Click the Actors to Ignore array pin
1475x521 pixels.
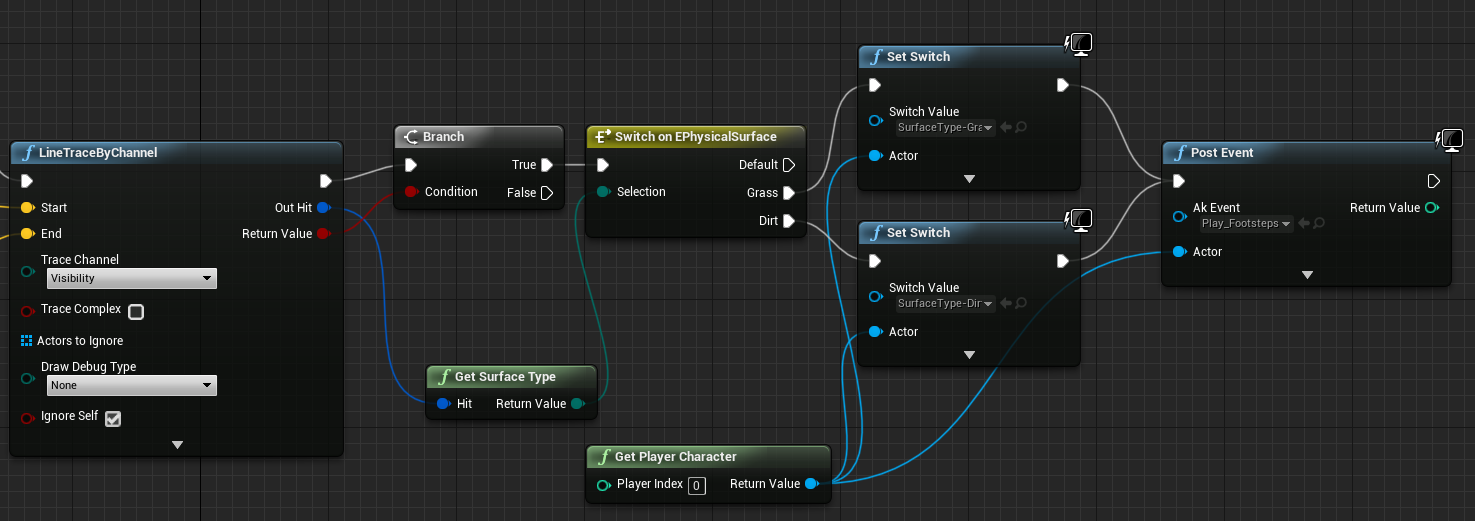coord(27,341)
